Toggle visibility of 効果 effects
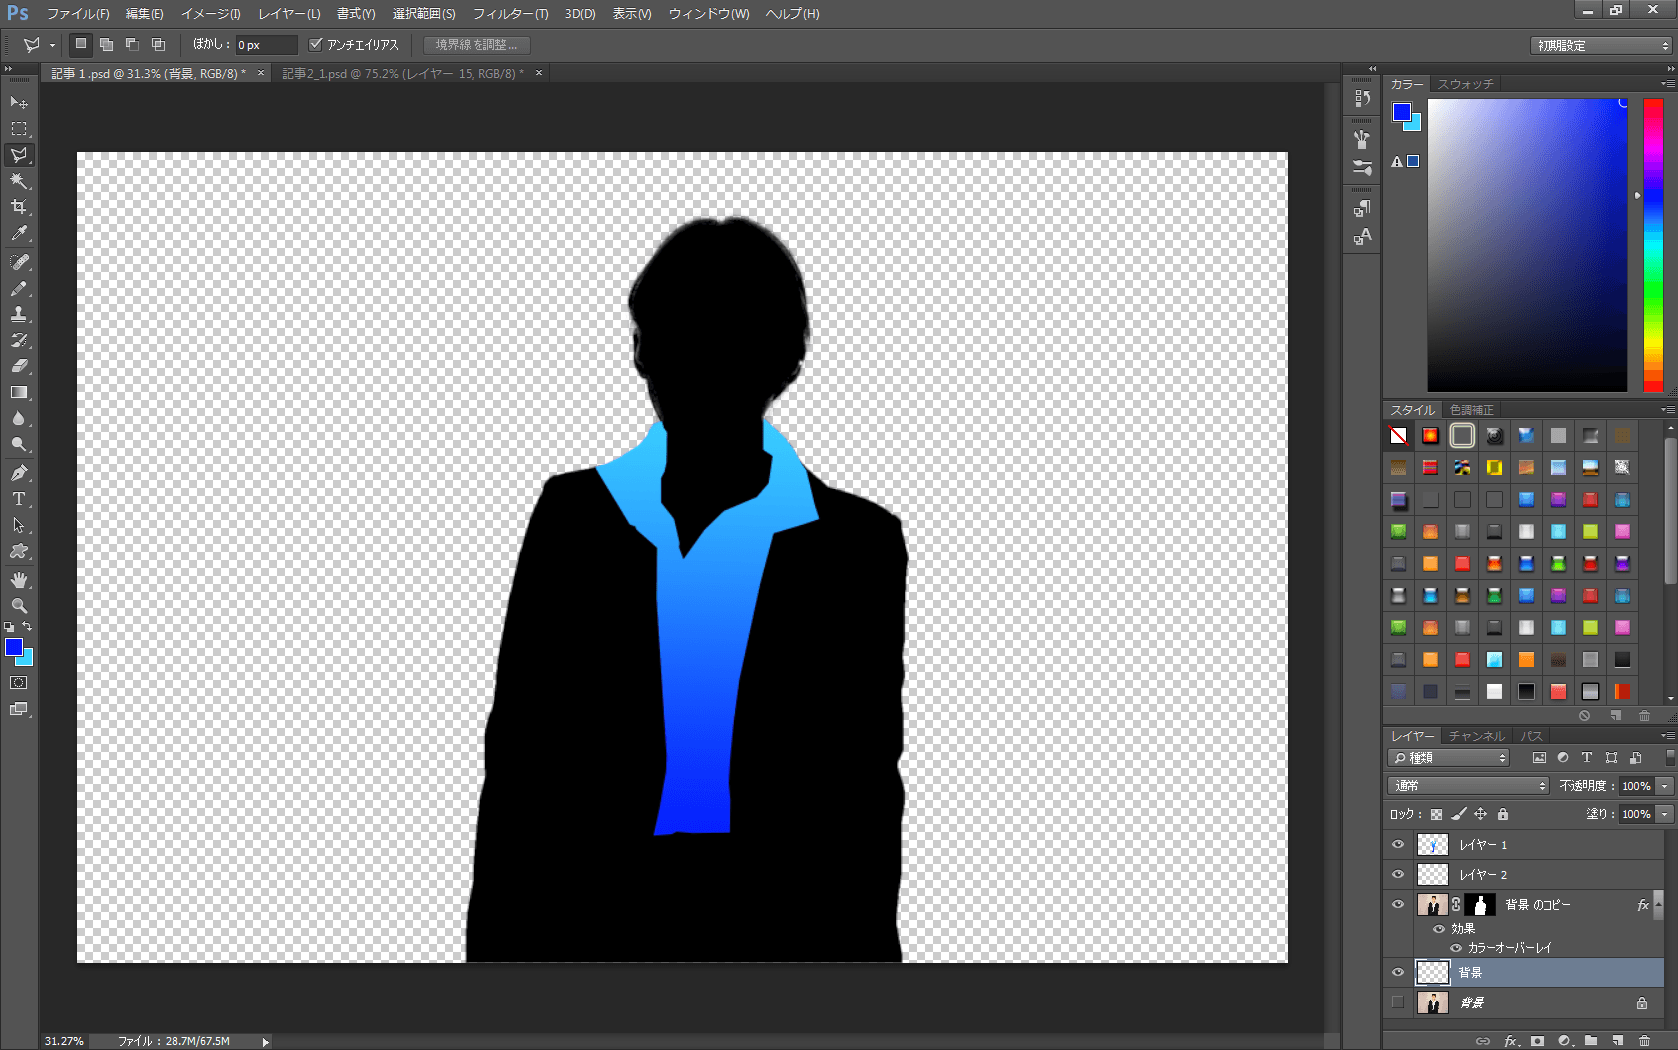Viewport: 1678px width, 1050px height. click(x=1439, y=929)
